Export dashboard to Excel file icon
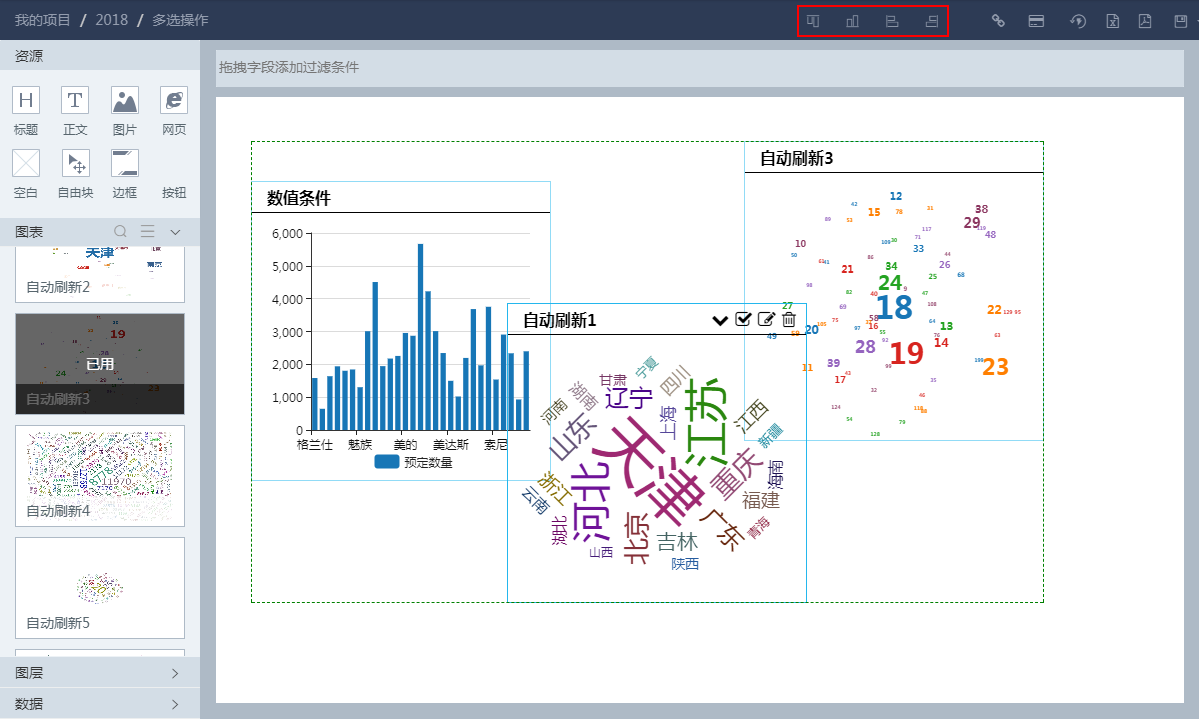This screenshot has height=719, width=1199. (1112, 21)
